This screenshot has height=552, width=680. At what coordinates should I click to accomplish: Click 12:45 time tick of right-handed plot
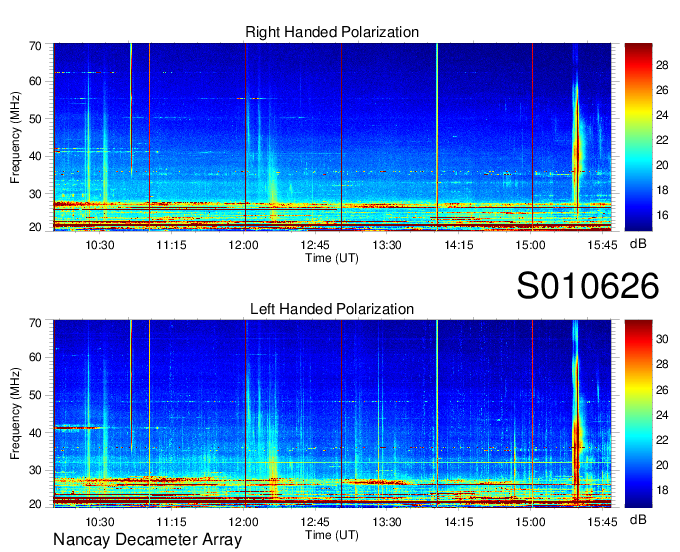[315, 245]
